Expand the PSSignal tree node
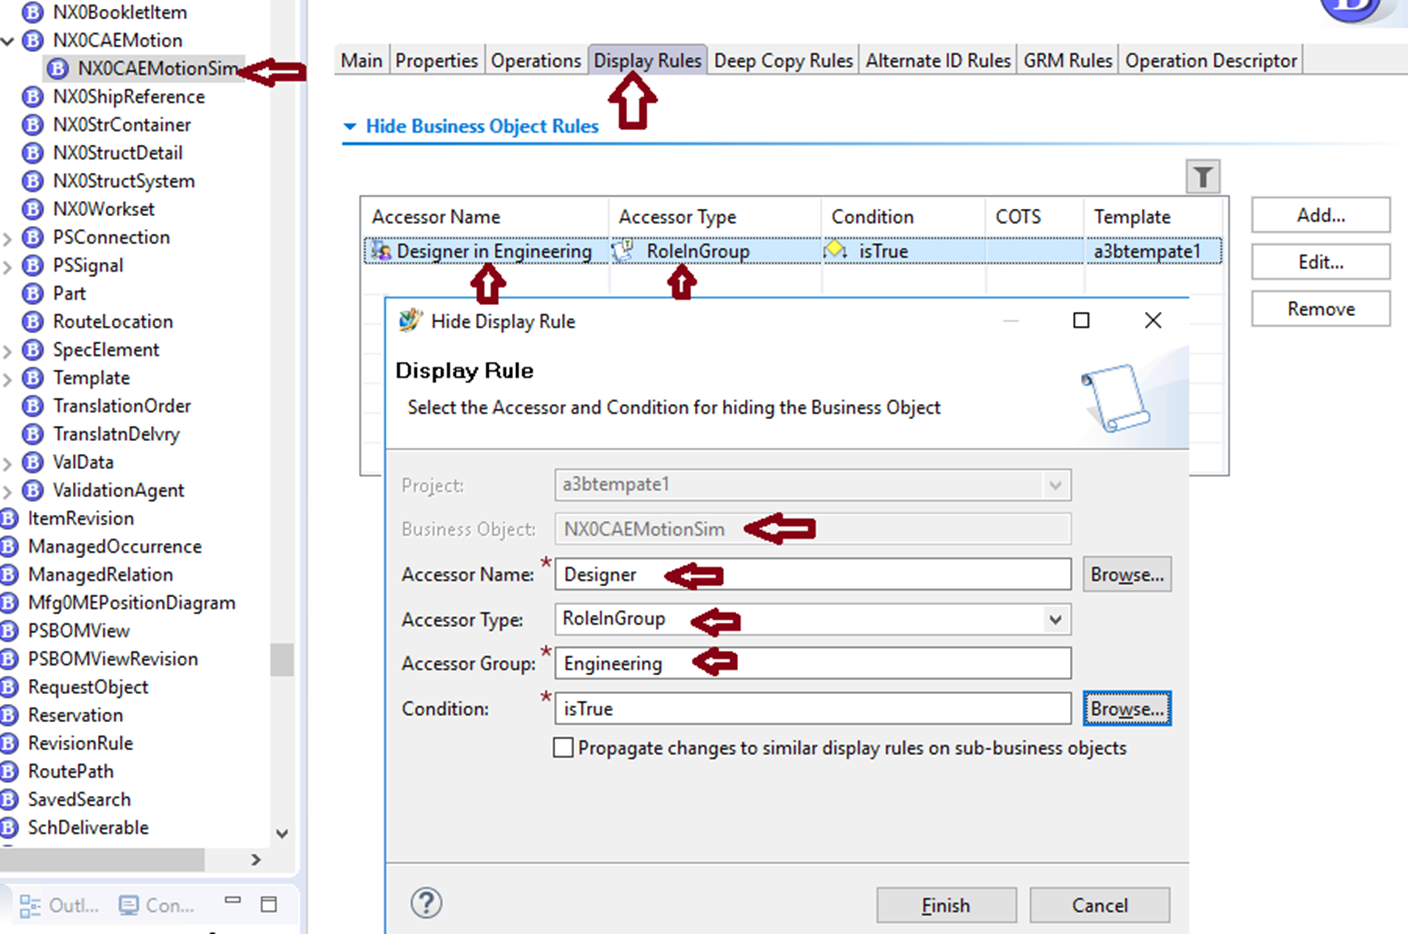Screen dimensions: 1408x934 coord(8,266)
